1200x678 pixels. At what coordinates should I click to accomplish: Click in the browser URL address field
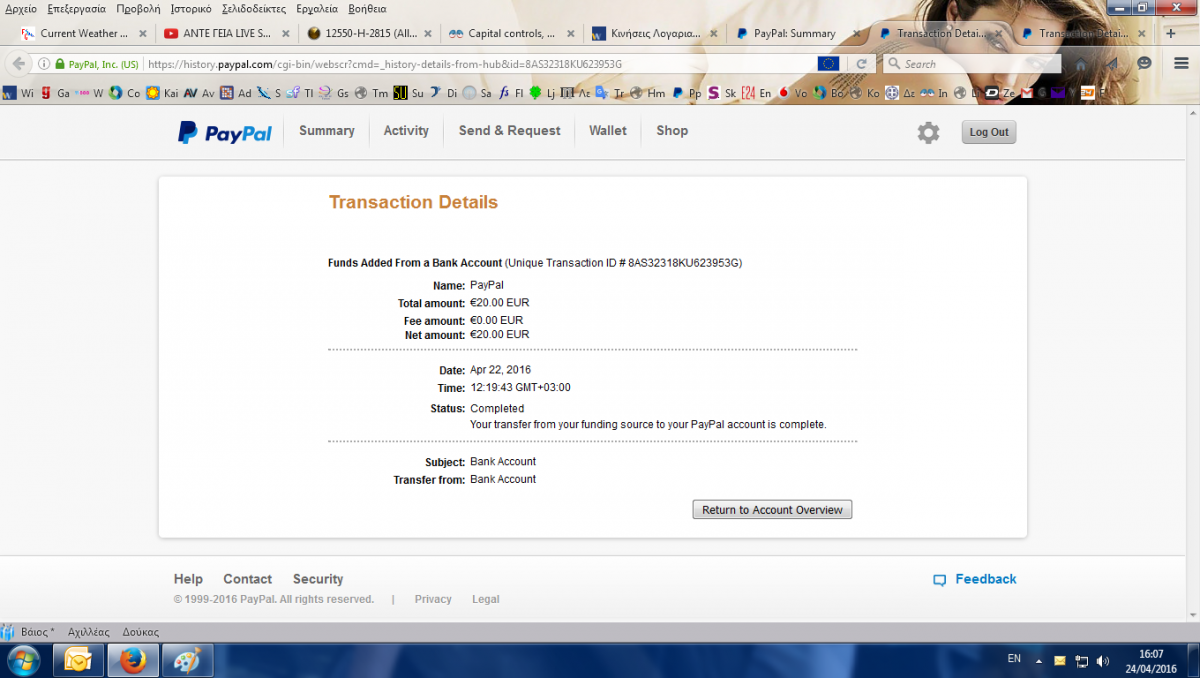480,64
